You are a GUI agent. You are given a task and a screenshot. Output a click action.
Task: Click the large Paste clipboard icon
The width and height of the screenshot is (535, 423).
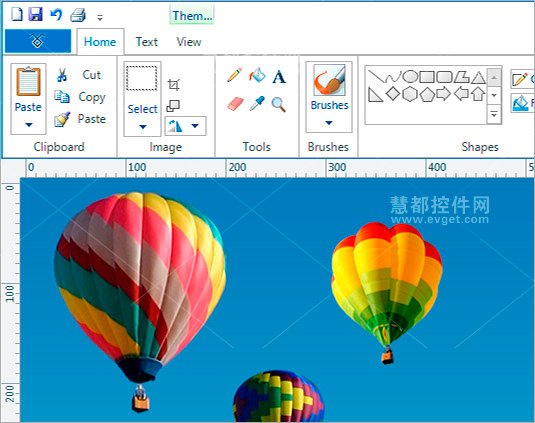tap(28, 82)
